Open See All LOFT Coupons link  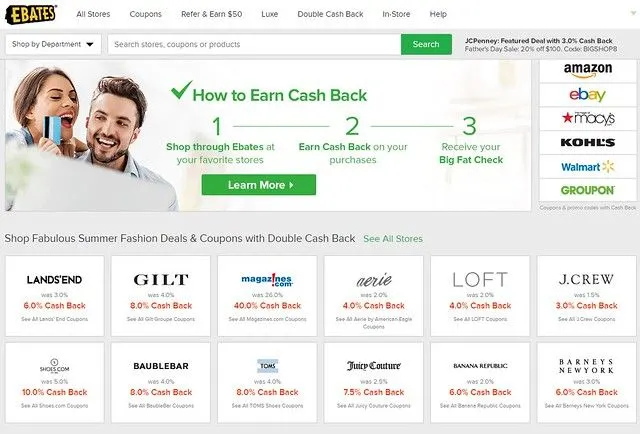coord(480,319)
